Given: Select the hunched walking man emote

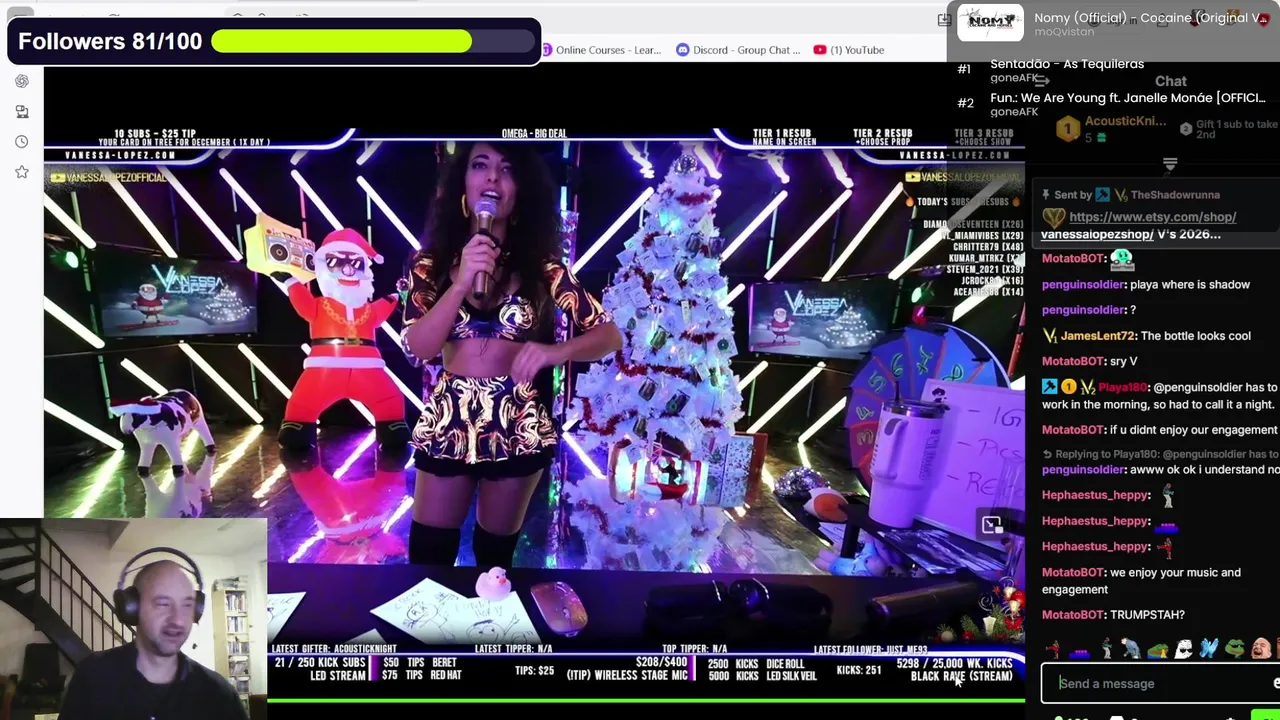Looking at the screenshot, I should click(1131, 650).
